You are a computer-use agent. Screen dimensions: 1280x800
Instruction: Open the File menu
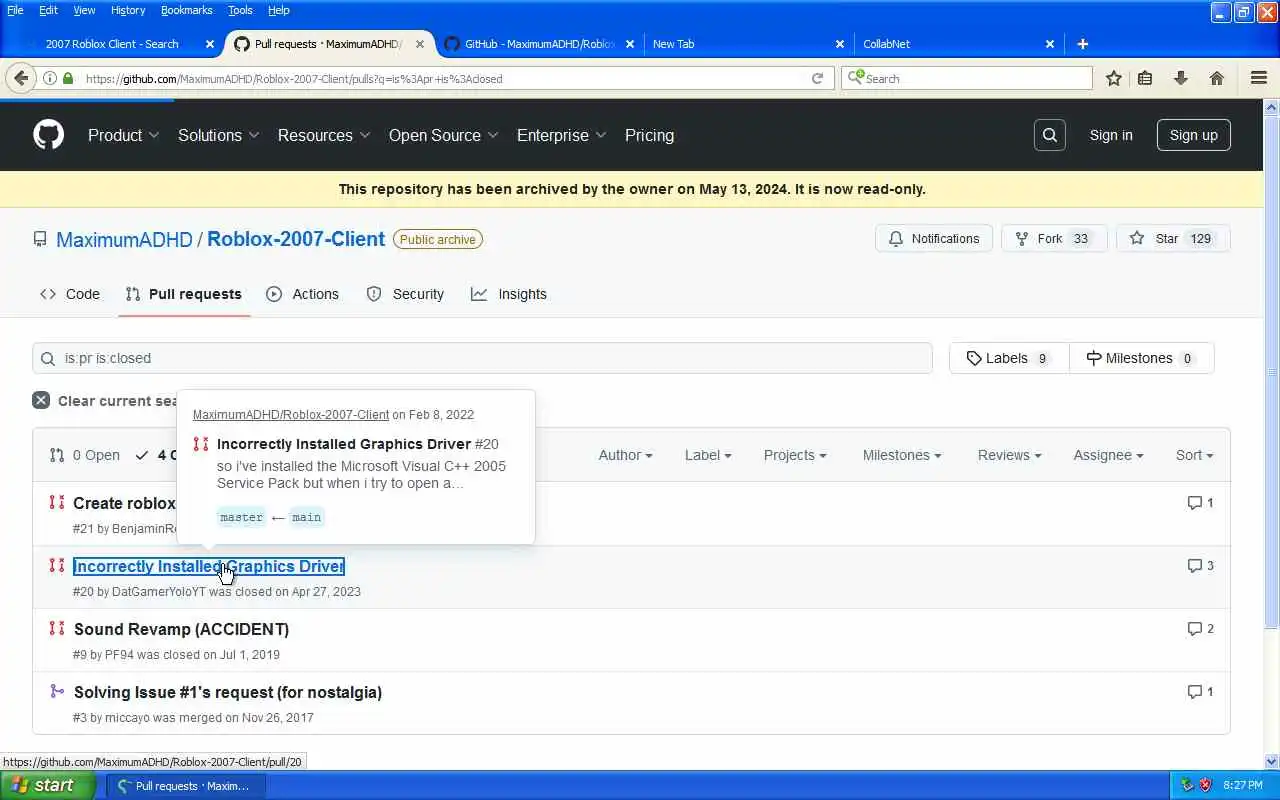15,10
